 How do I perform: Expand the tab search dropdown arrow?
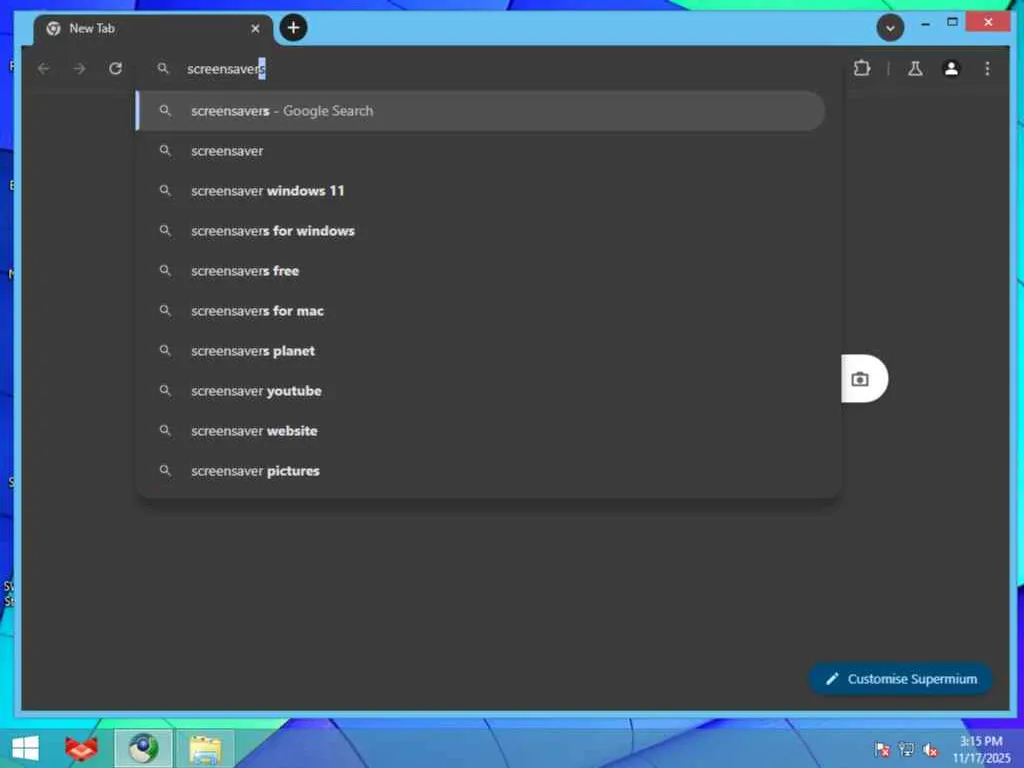[889, 28]
